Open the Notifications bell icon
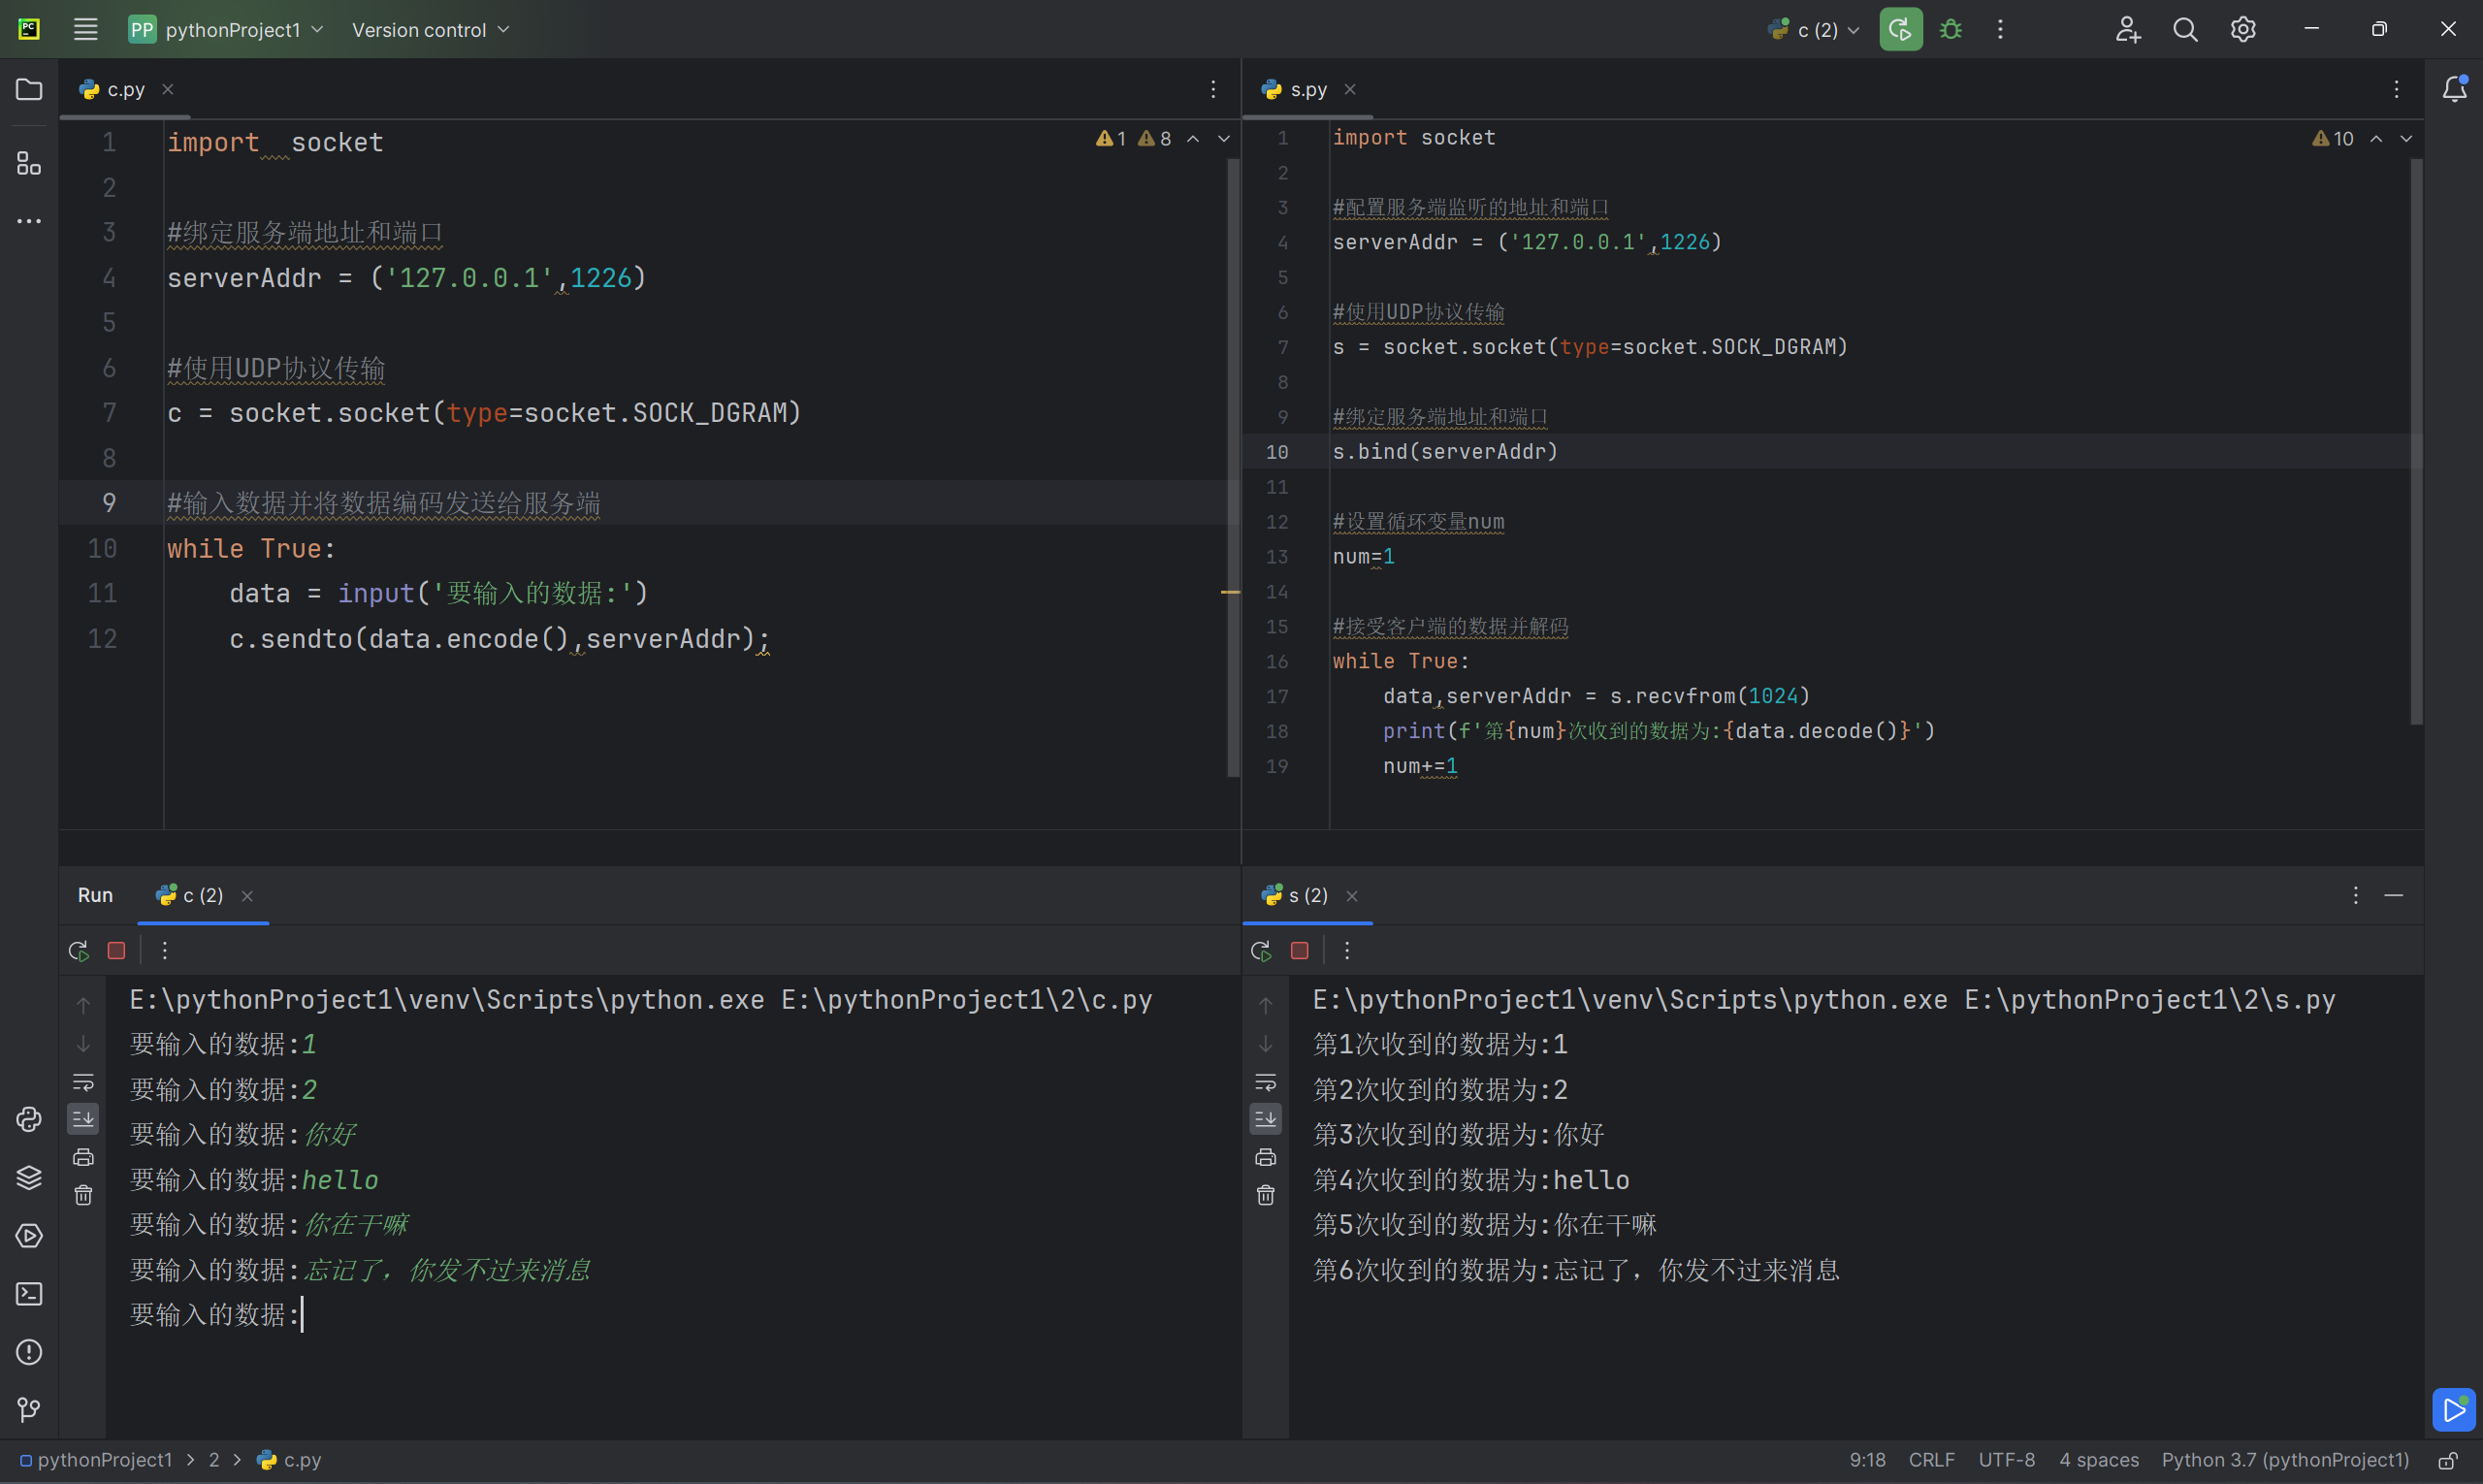The width and height of the screenshot is (2483, 1484). 2454,89
